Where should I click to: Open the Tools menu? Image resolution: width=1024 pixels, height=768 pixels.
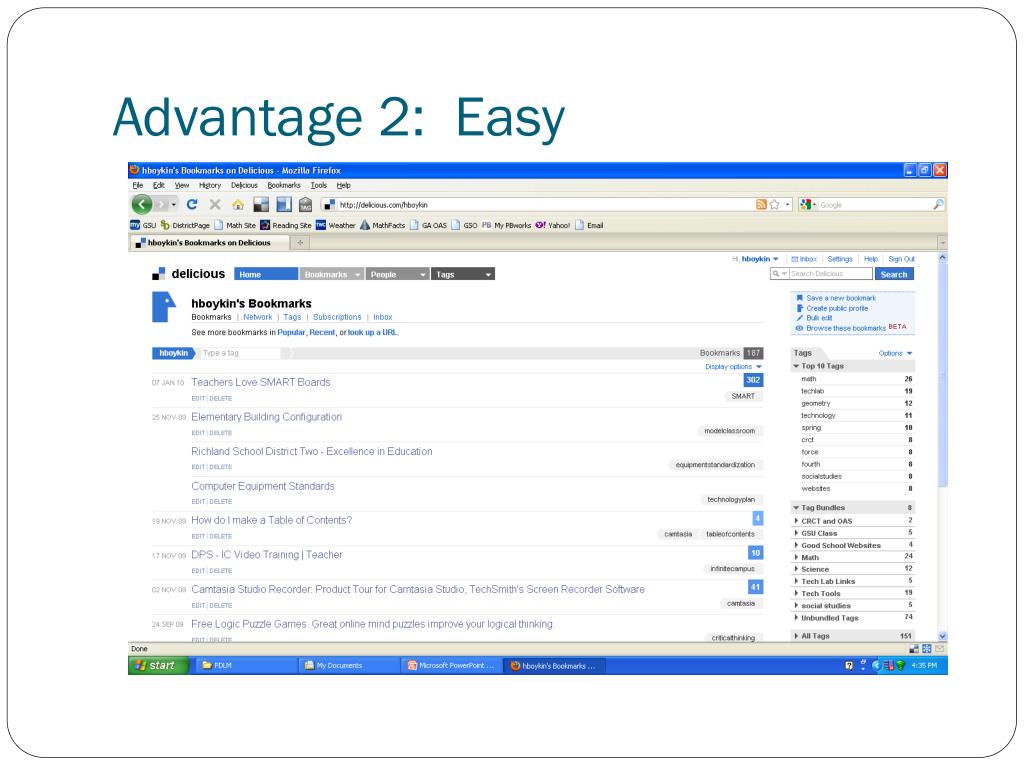tap(318, 185)
